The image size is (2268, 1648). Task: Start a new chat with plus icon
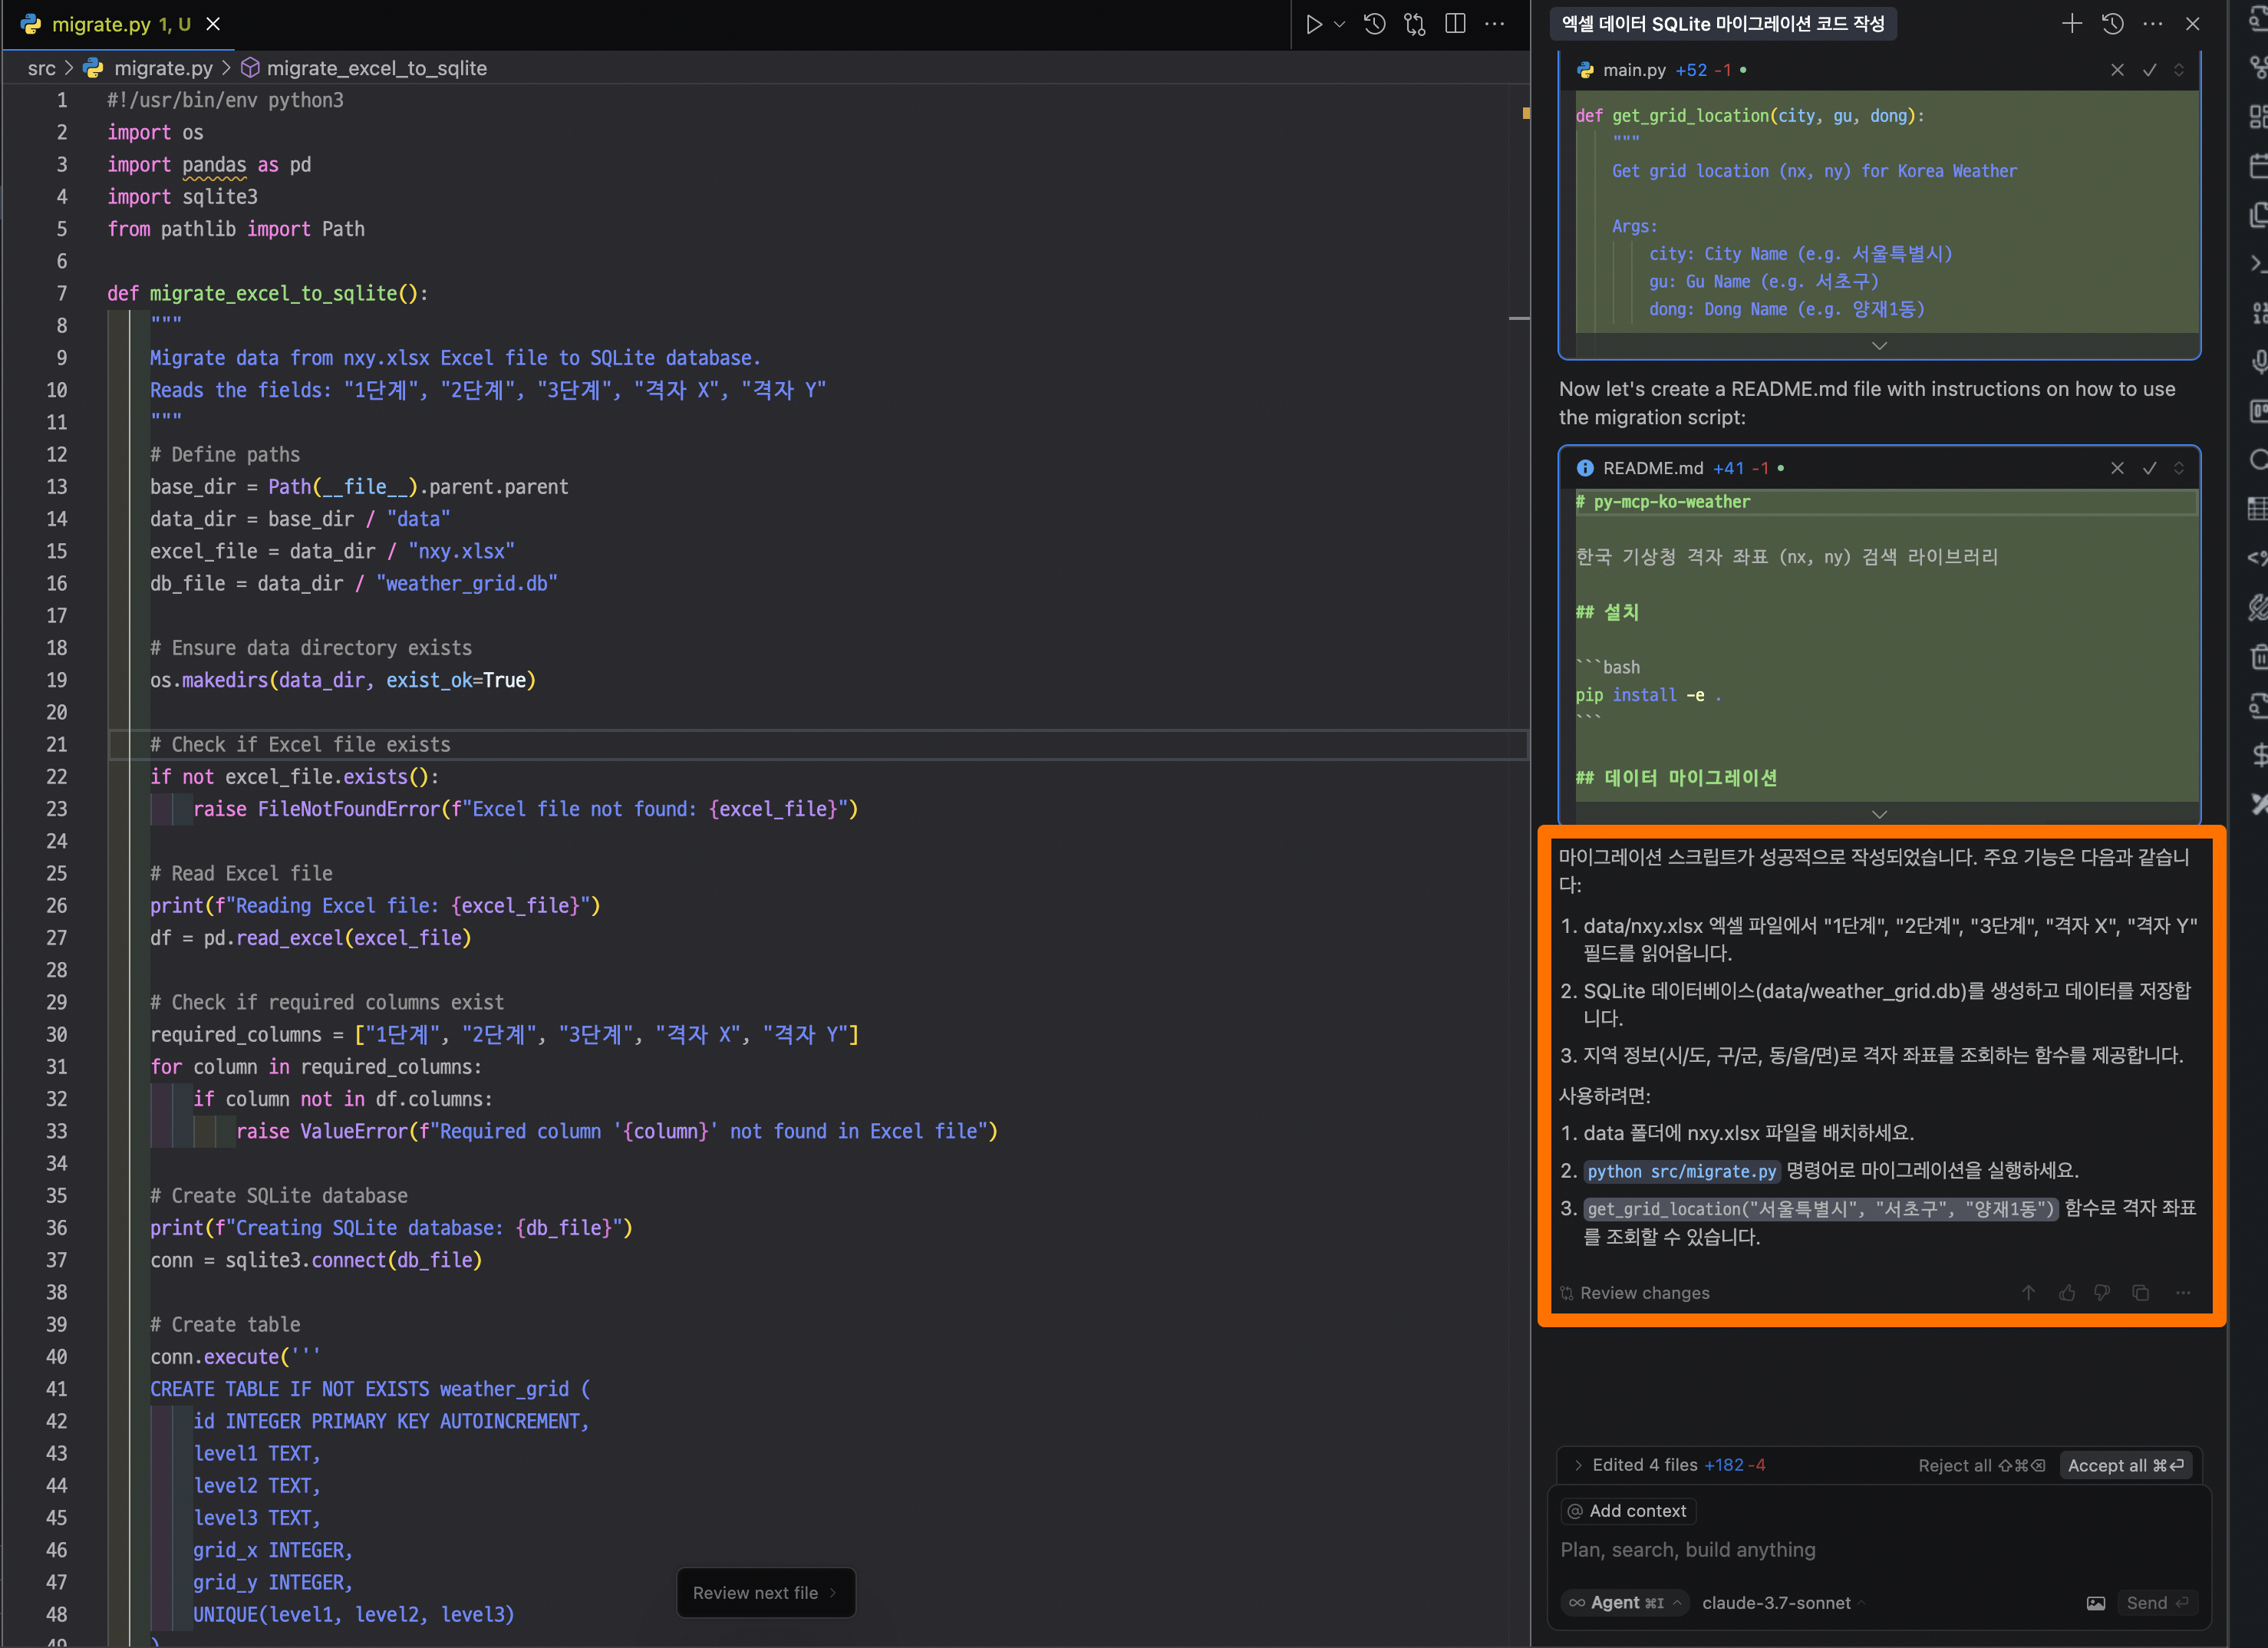pos(2071,24)
